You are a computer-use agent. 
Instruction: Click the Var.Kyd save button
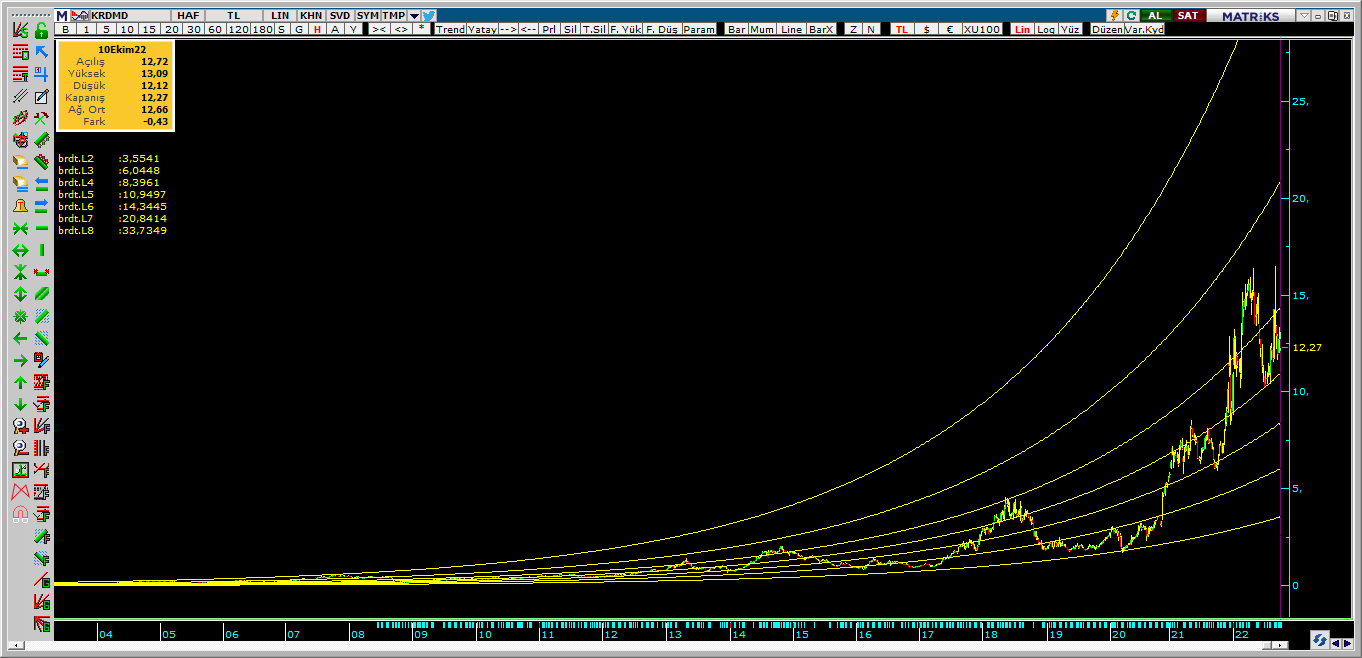1145,29
